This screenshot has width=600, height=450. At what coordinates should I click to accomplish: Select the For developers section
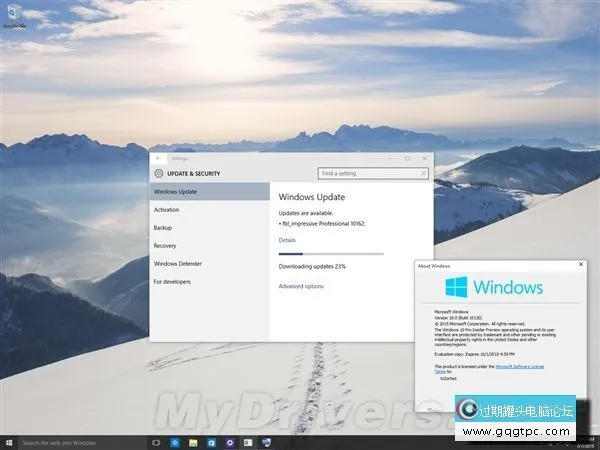[172, 281]
